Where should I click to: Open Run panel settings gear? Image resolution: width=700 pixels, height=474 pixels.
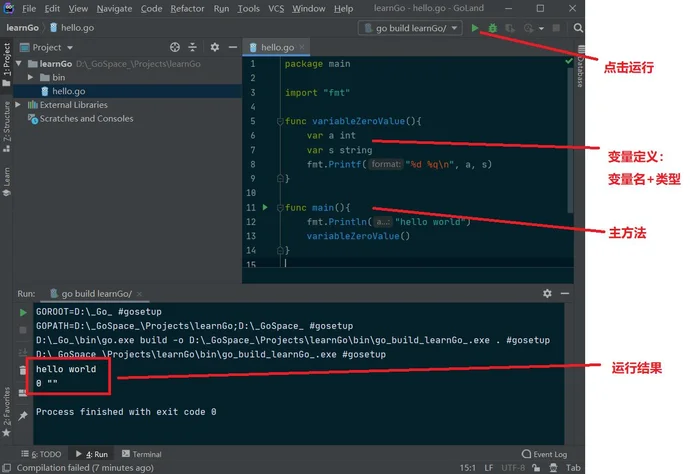(547, 293)
